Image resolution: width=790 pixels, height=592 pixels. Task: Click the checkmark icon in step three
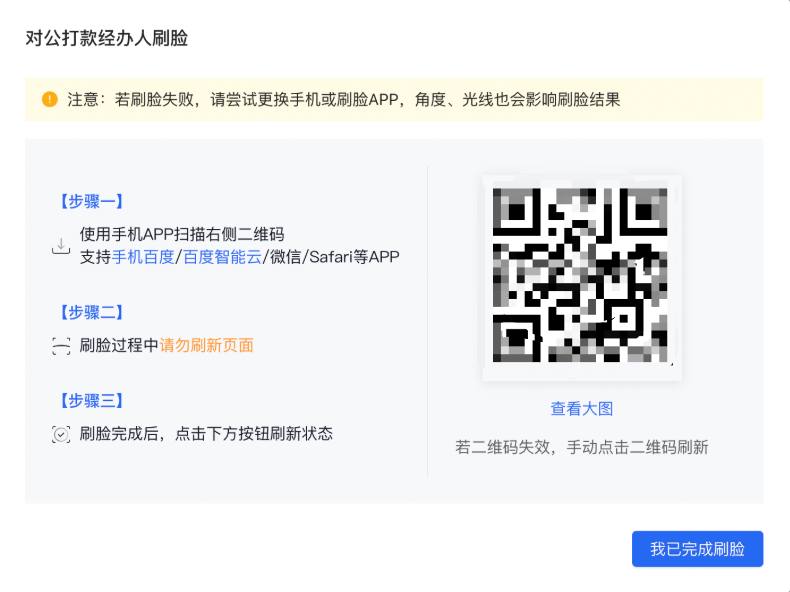(61, 434)
